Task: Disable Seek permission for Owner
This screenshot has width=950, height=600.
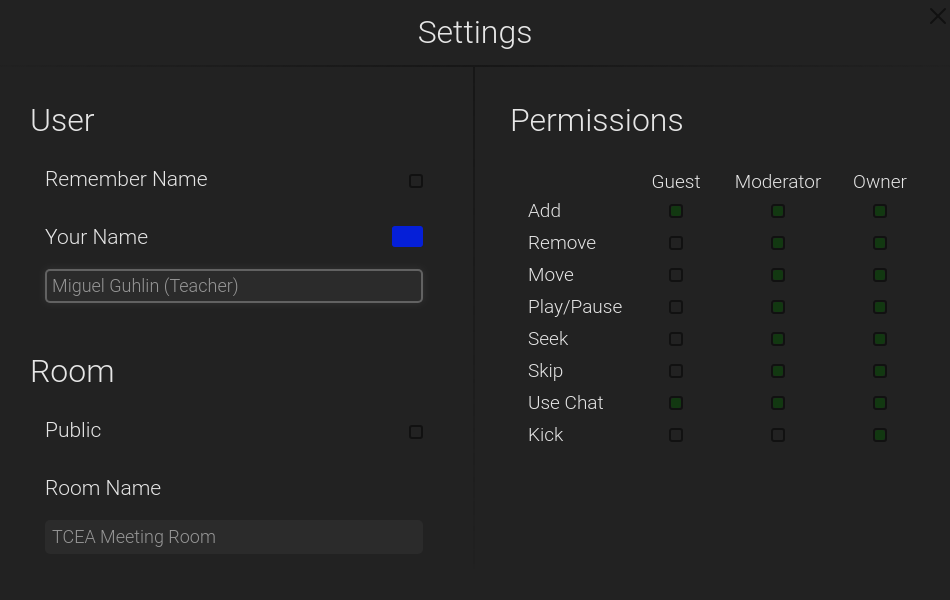Action: tap(880, 339)
